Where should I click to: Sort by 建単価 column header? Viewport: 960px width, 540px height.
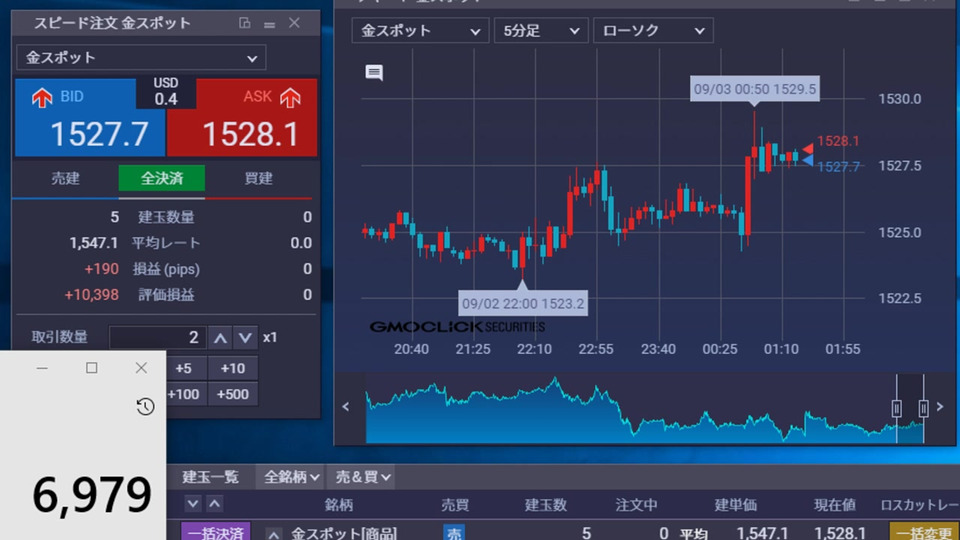[735, 505]
